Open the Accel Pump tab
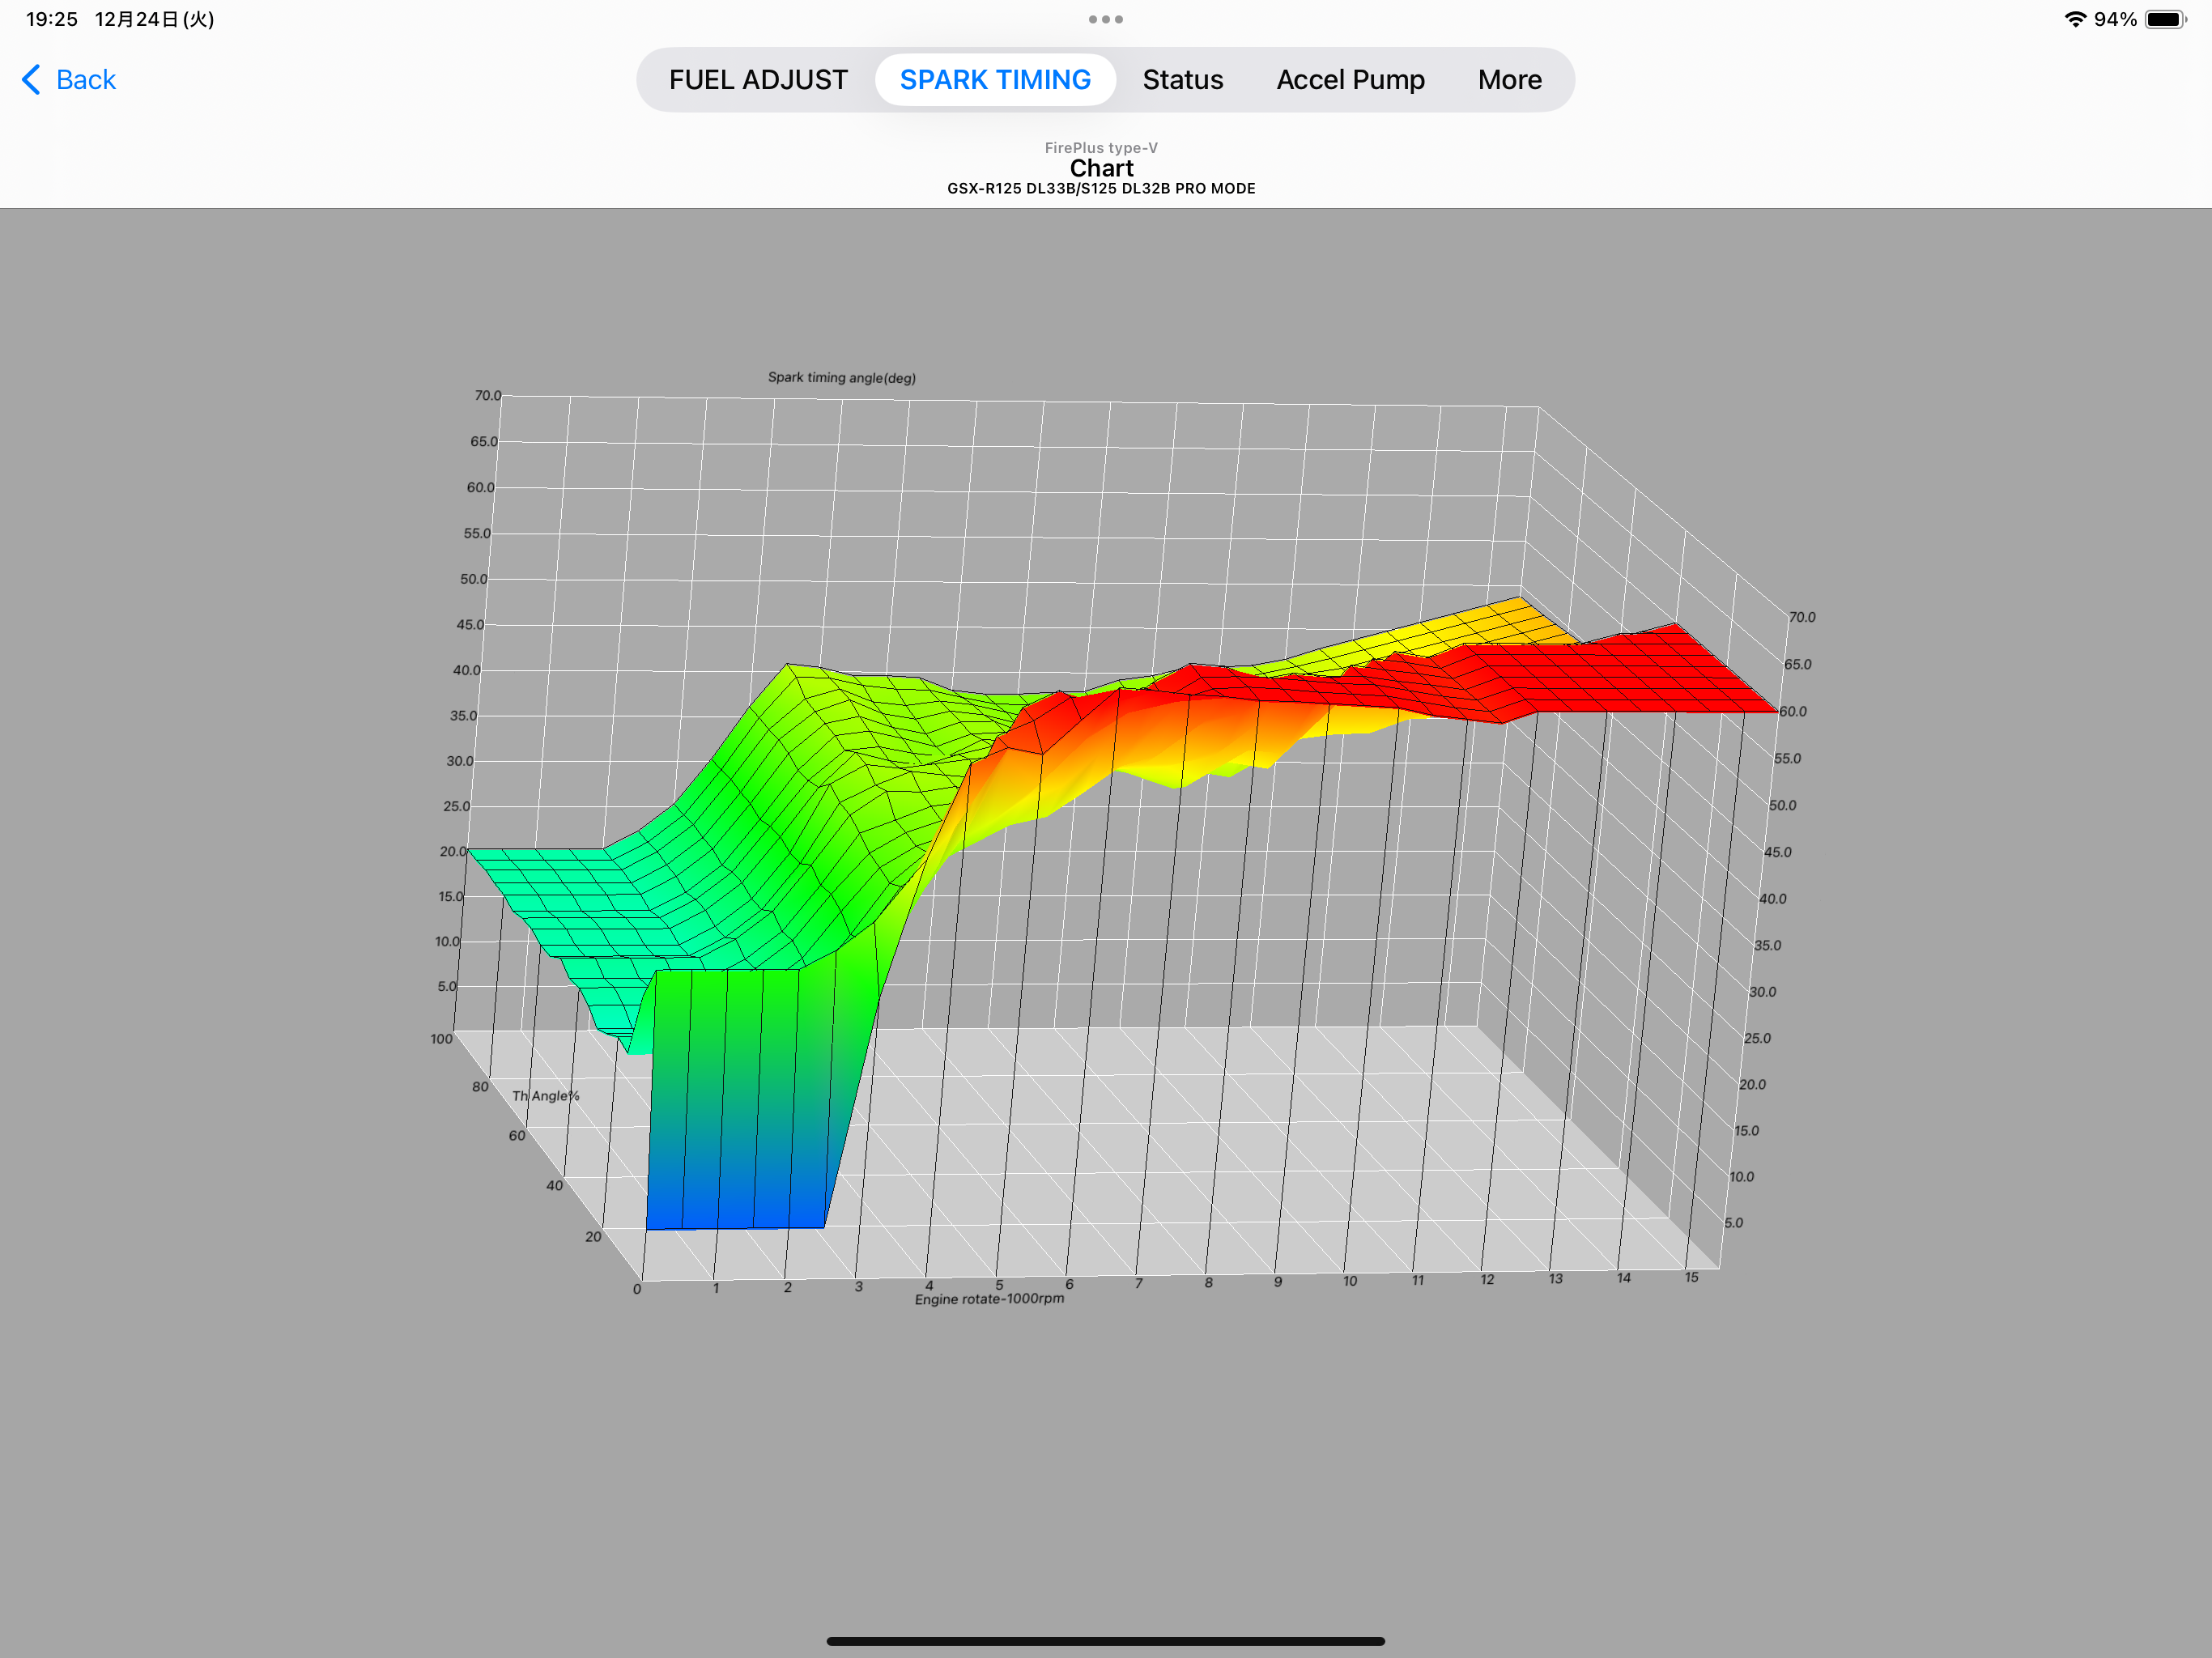 (x=1350, y=79)
